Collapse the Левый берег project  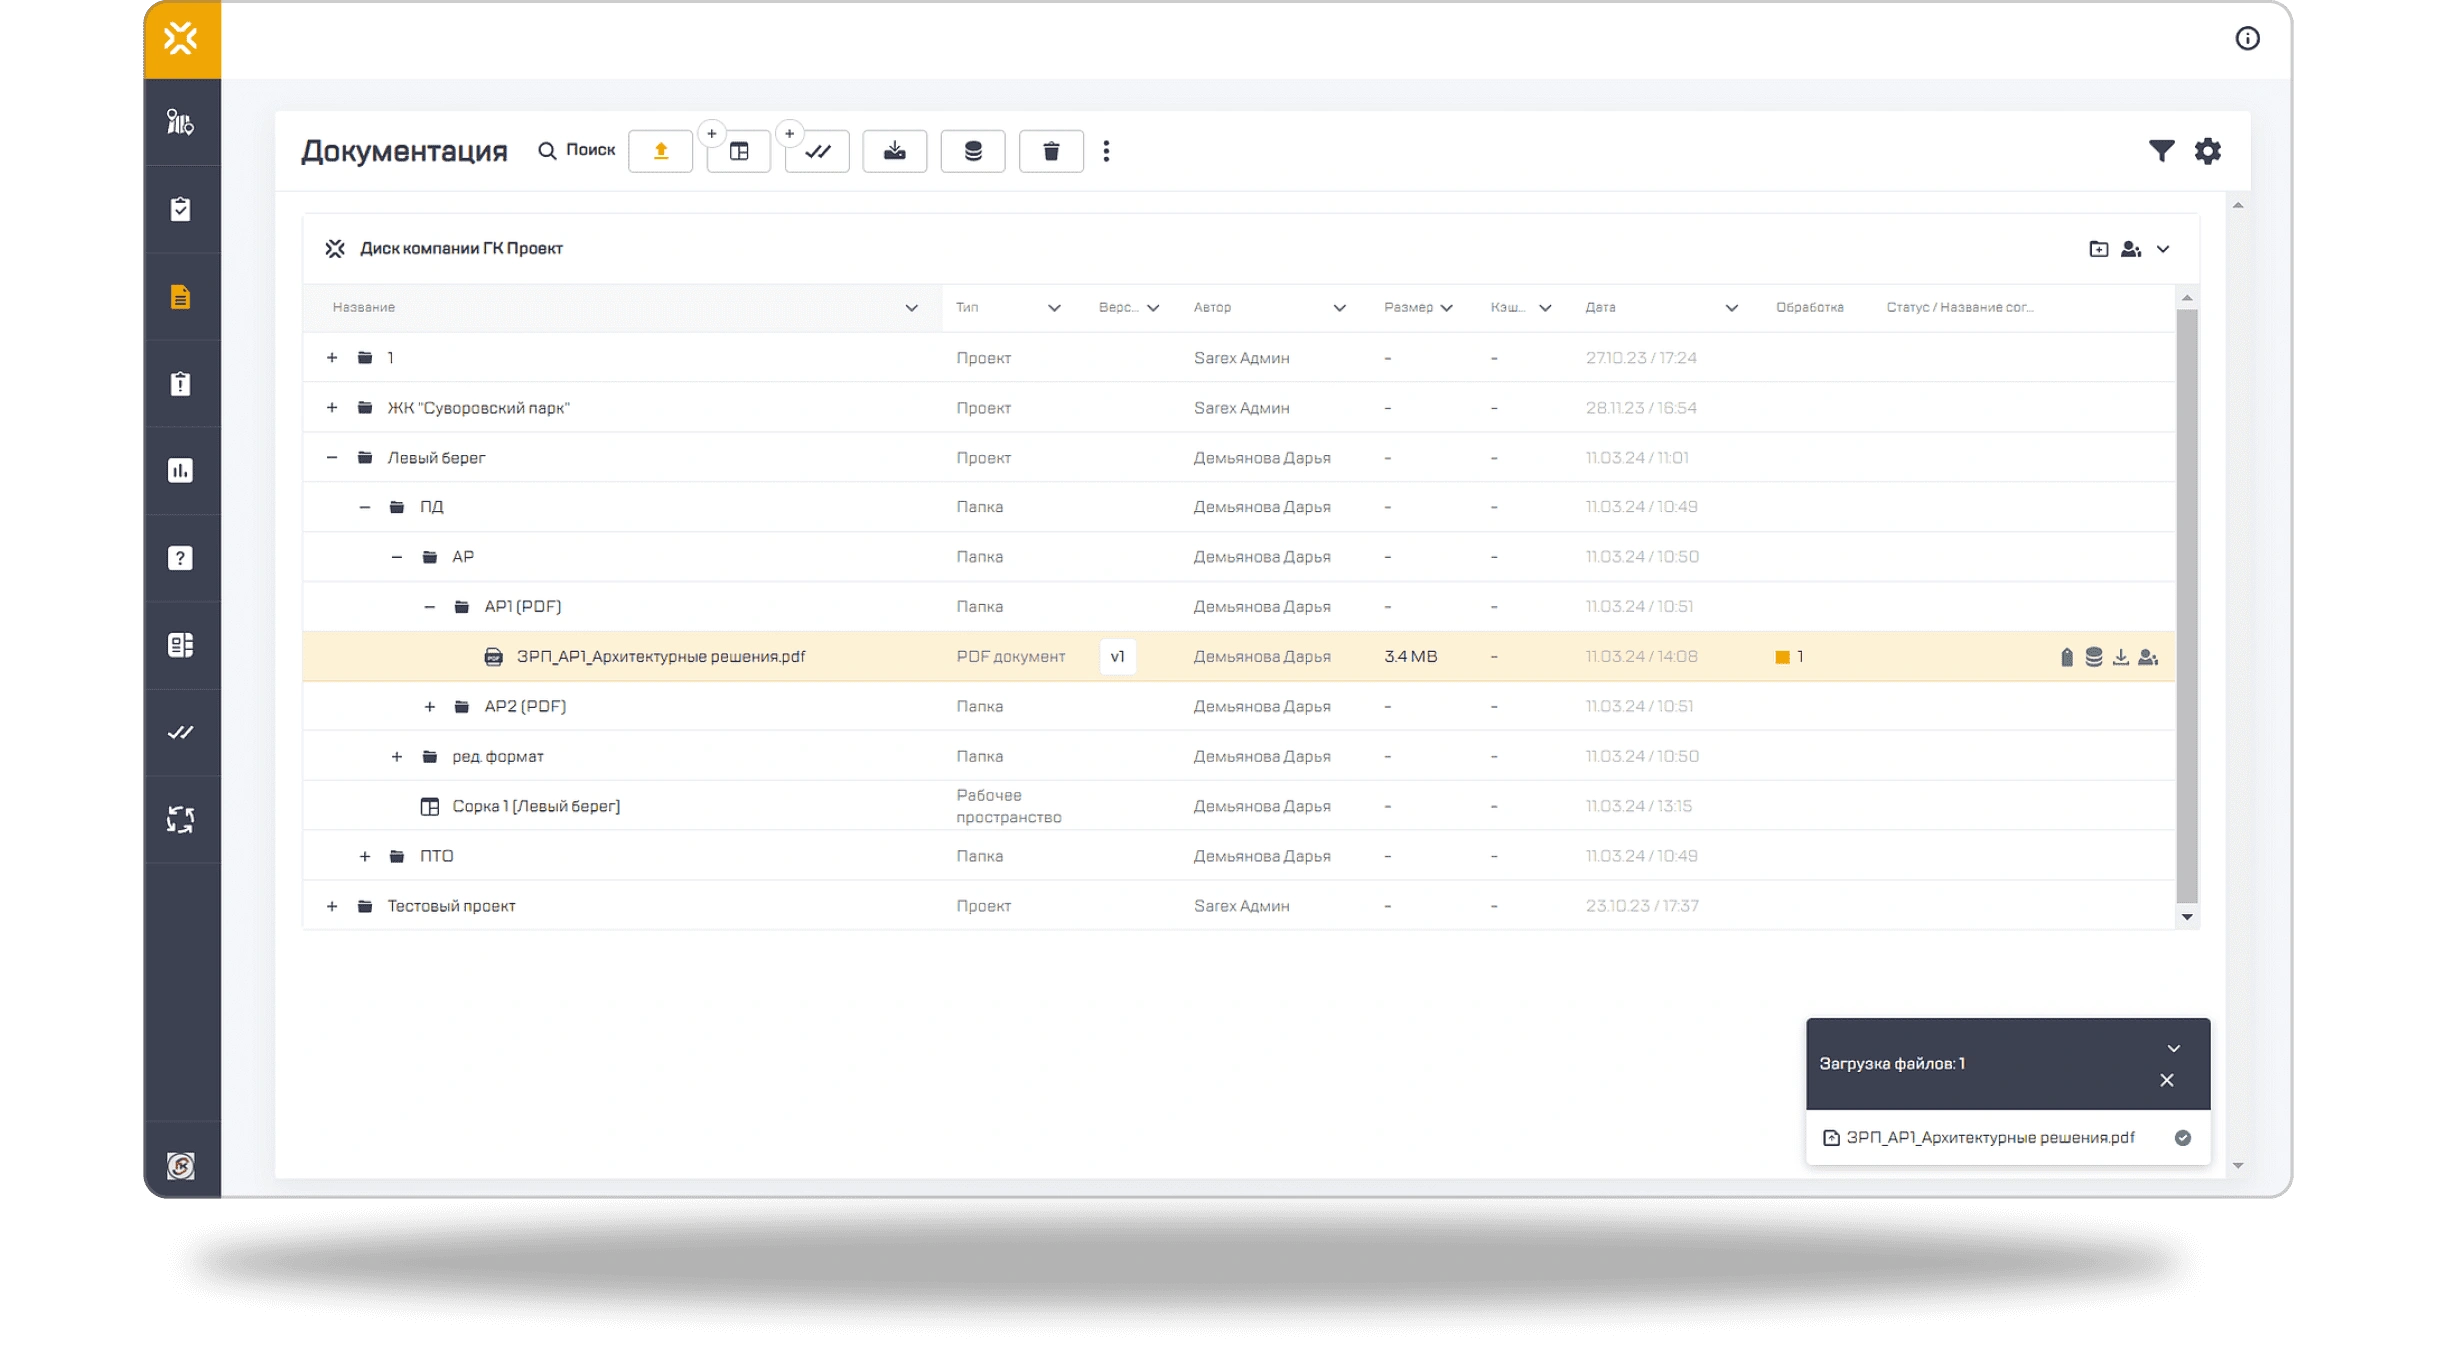point(332,458)
